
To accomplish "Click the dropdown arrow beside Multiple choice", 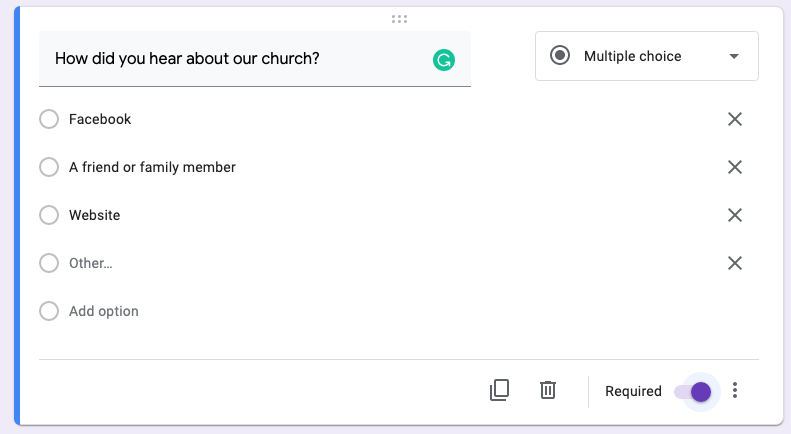I will (734, 57).
